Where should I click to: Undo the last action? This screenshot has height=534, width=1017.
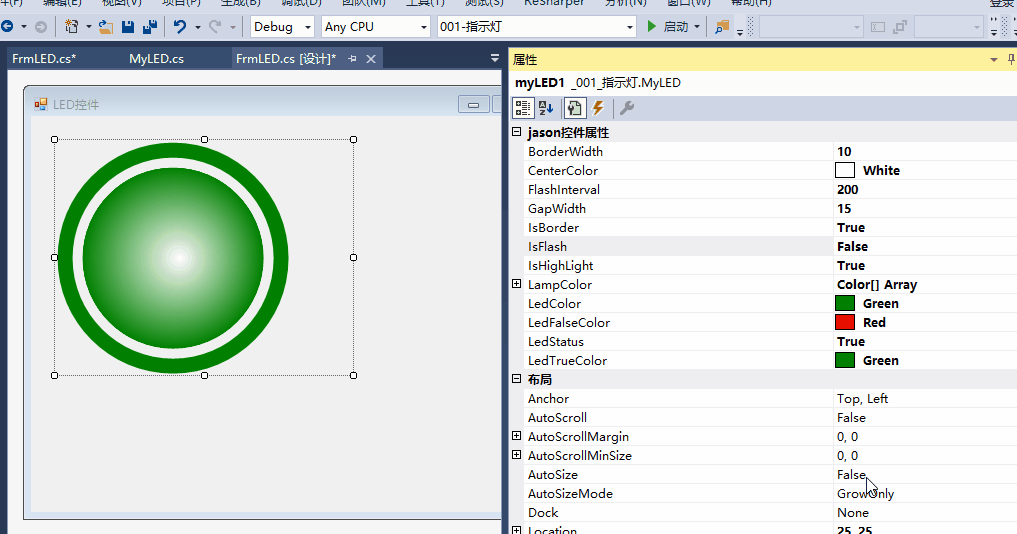pos(180,27)
